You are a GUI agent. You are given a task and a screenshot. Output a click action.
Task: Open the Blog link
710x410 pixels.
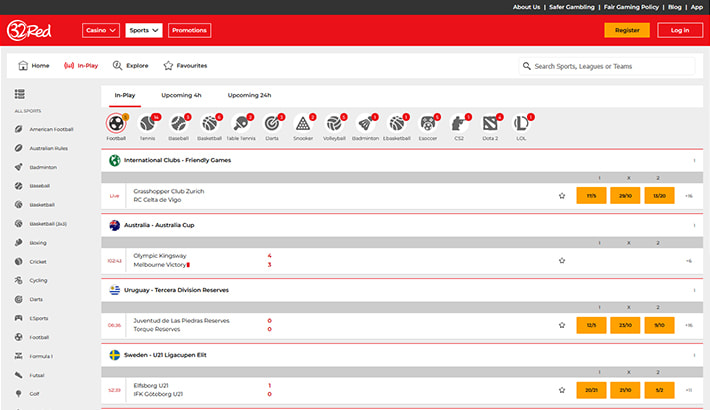click(x=675, y=7)
